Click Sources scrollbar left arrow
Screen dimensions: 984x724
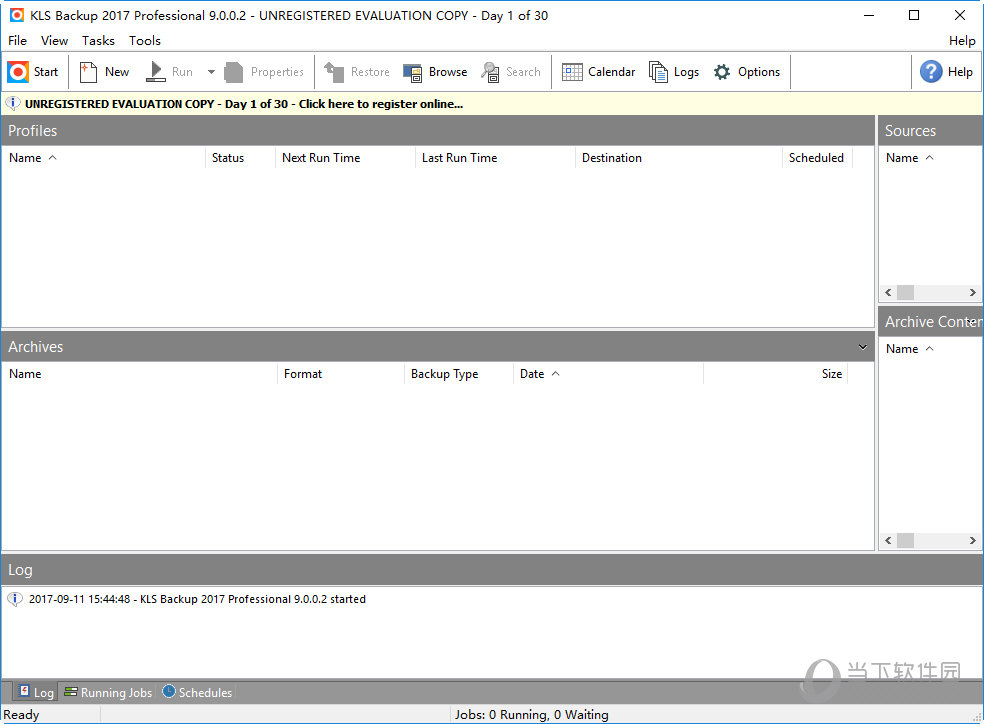[x=888, y=292]
